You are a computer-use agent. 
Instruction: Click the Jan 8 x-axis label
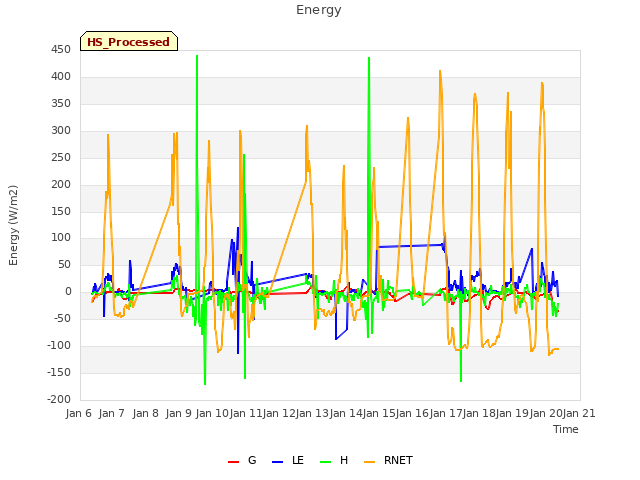click(145, 413)
